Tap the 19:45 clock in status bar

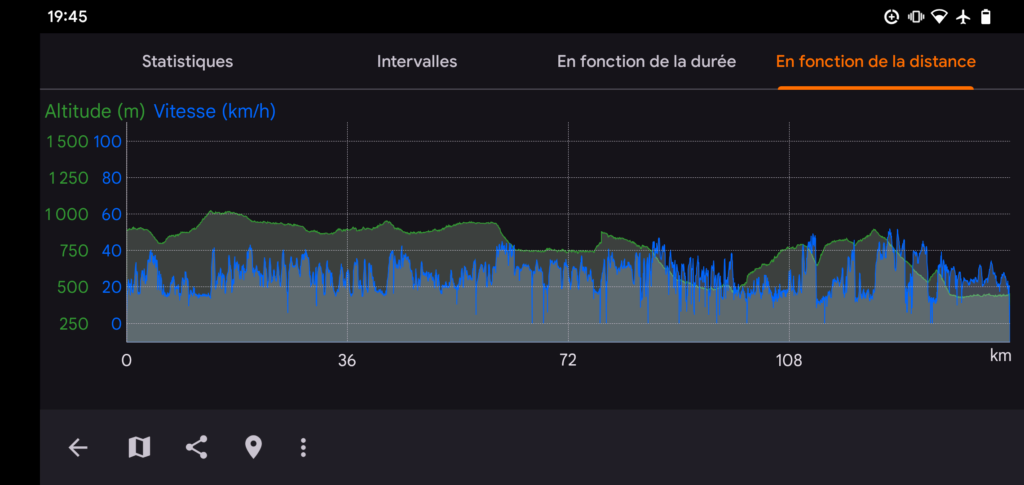67,17
